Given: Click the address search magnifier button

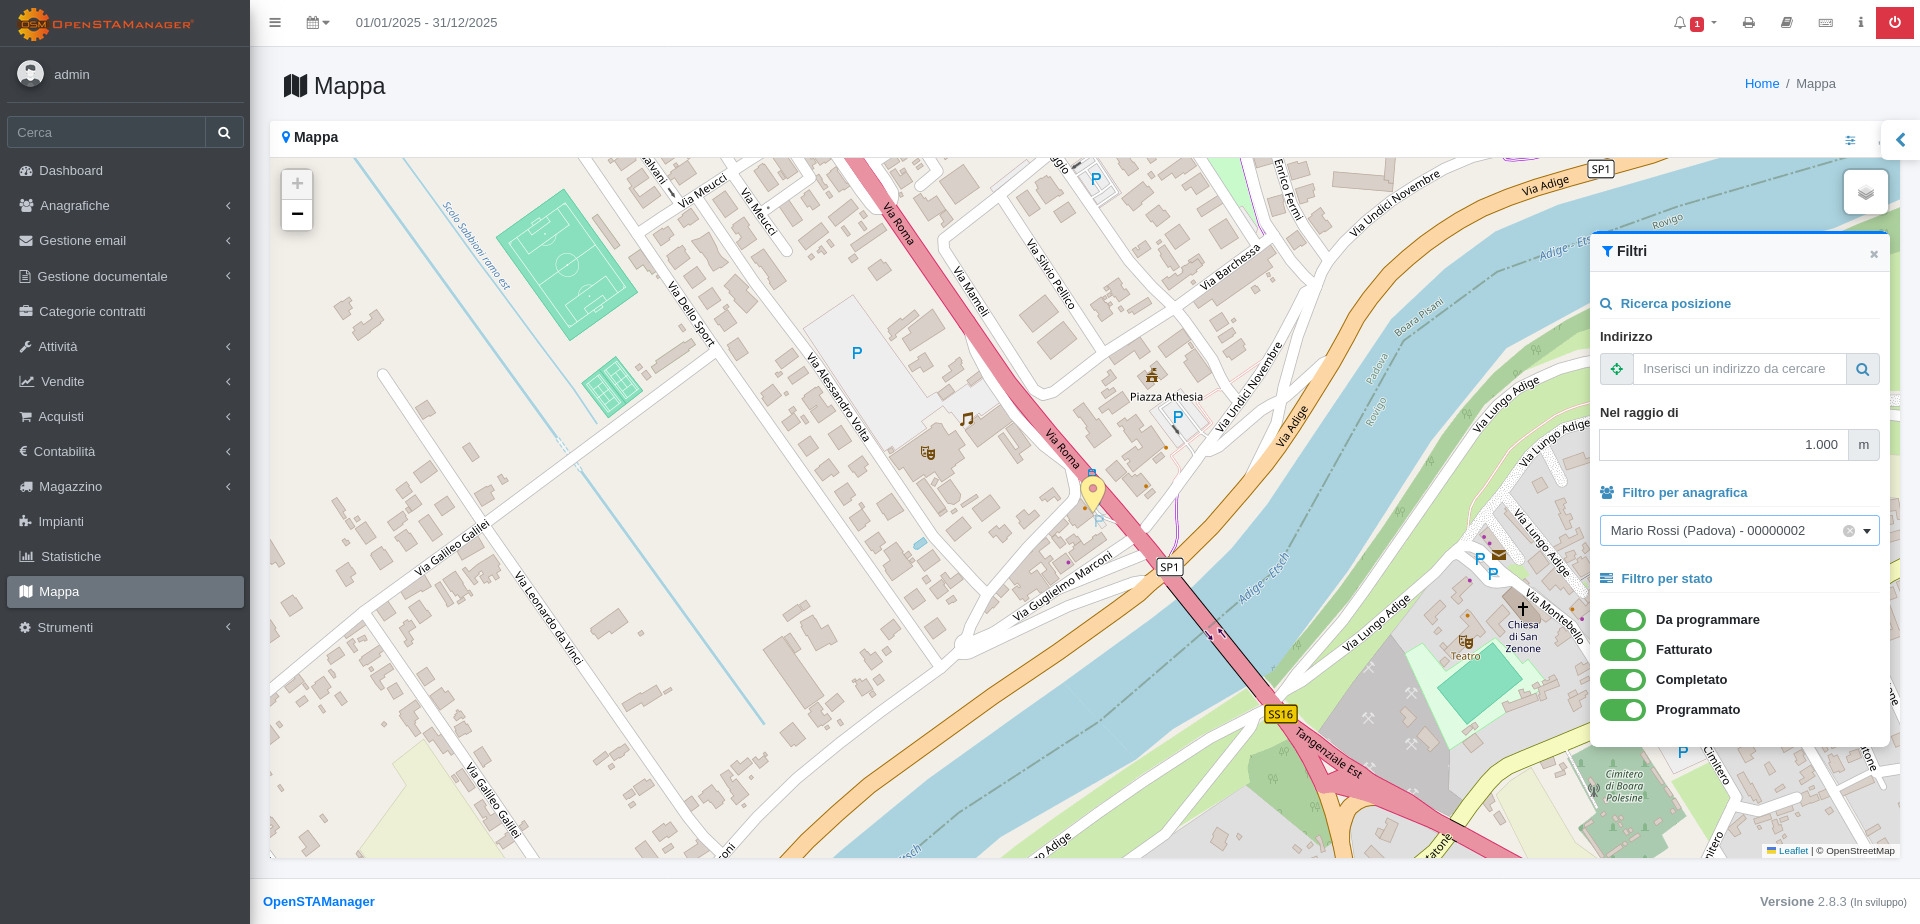Looking at the screenshot, I should [1862, 369].
